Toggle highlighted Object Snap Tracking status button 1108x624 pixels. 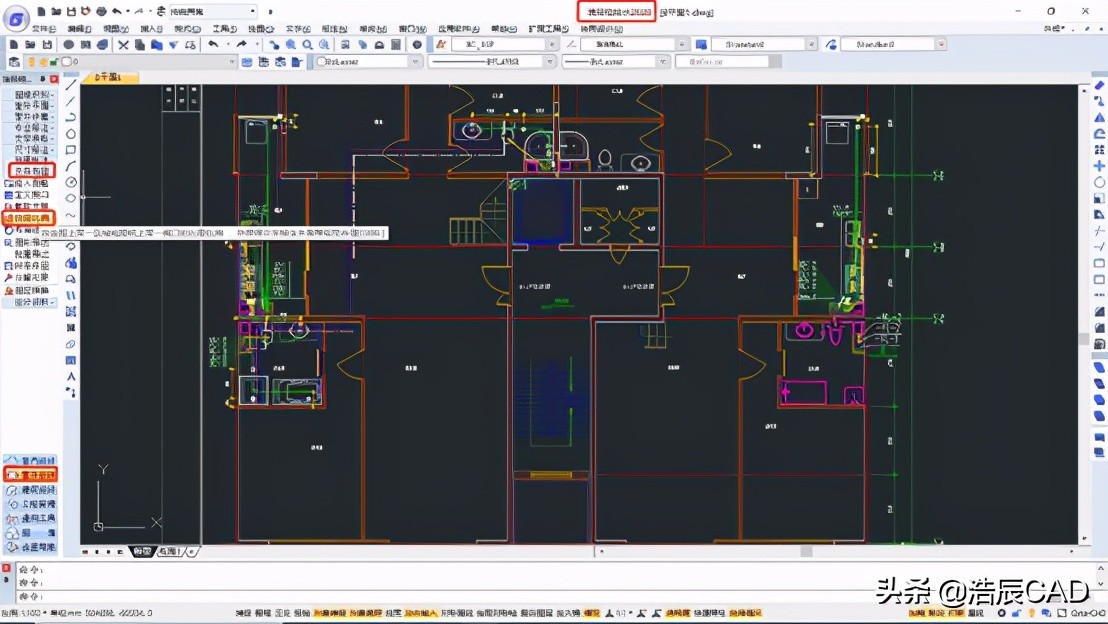click(x=365, y=613)
